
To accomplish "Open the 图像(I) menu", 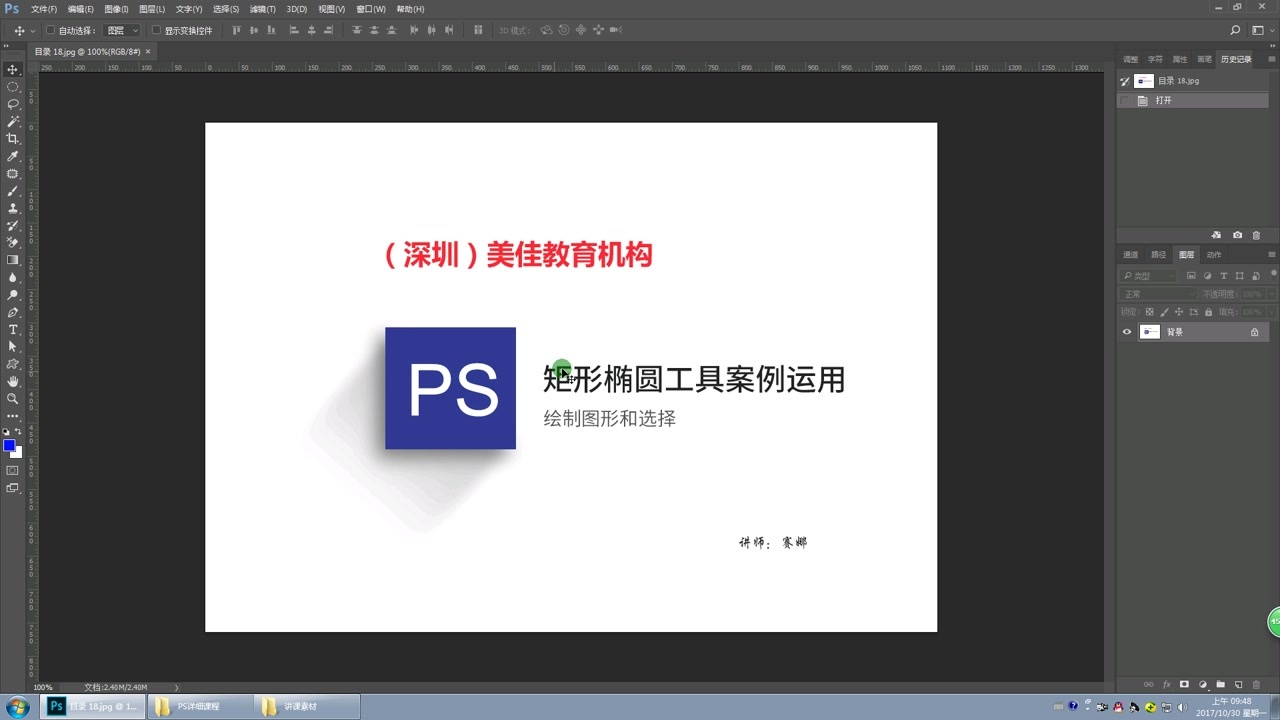I will click(x=116, y=9).
